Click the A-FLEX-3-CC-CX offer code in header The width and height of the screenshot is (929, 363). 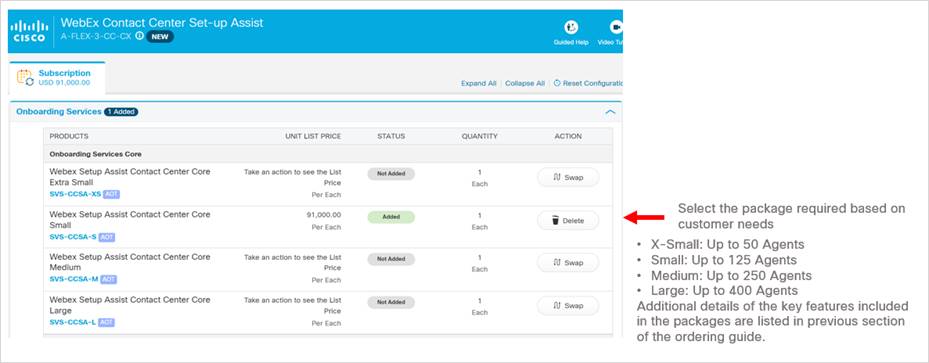pos(96,36)
